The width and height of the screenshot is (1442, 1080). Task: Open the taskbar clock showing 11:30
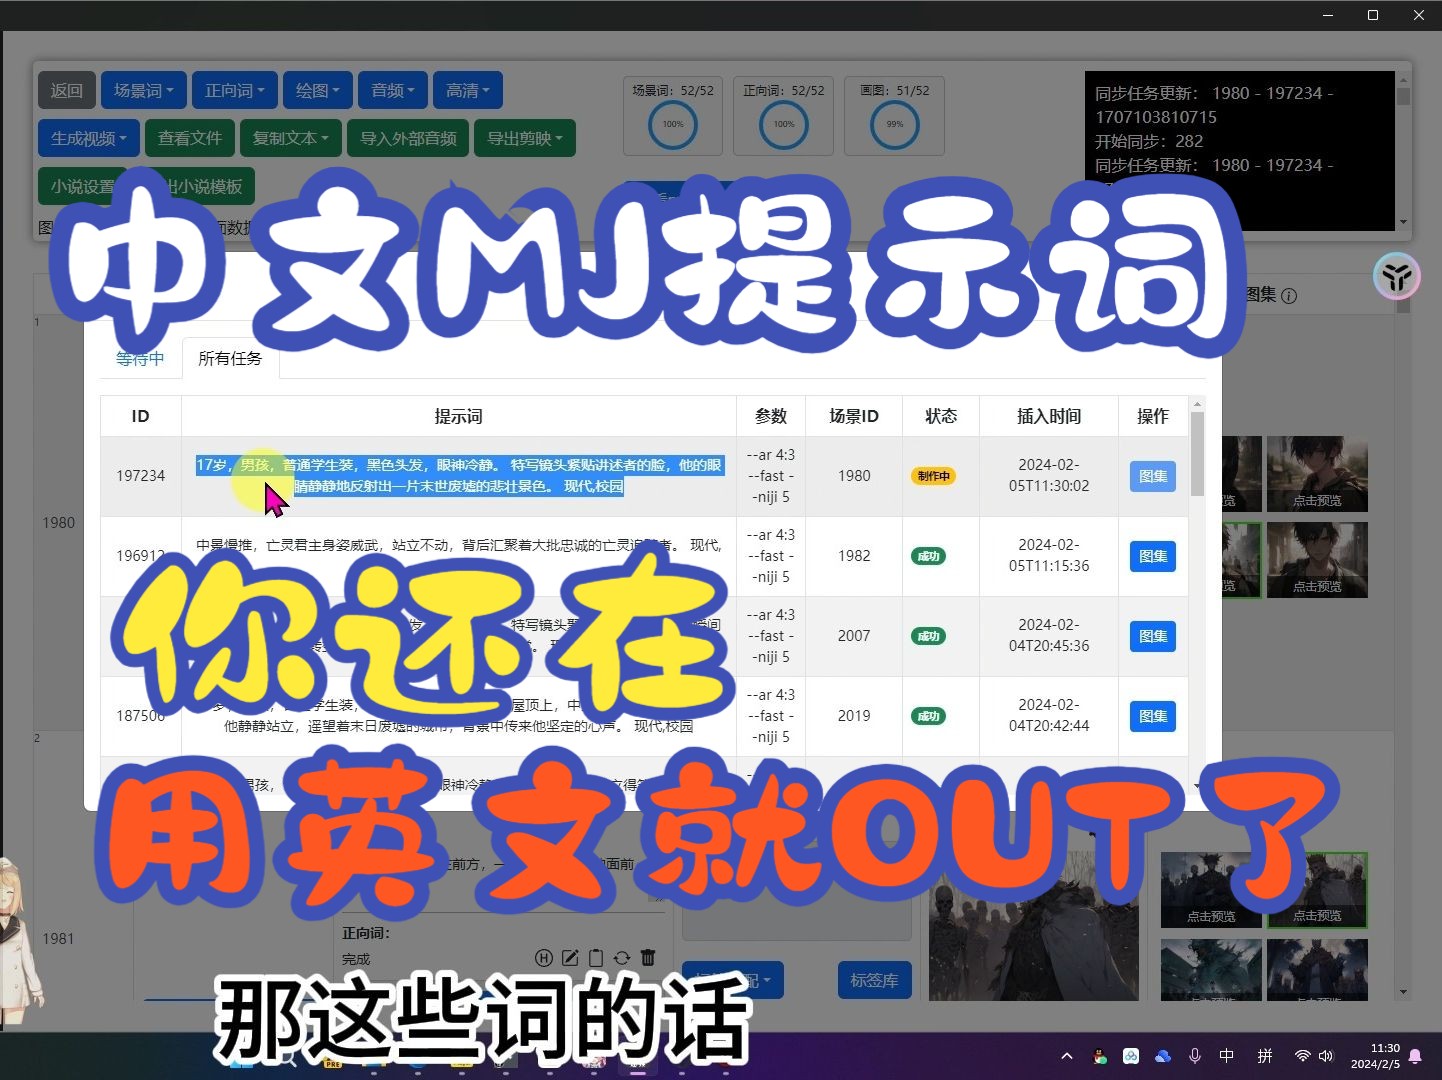(x=1375, y=1056)
